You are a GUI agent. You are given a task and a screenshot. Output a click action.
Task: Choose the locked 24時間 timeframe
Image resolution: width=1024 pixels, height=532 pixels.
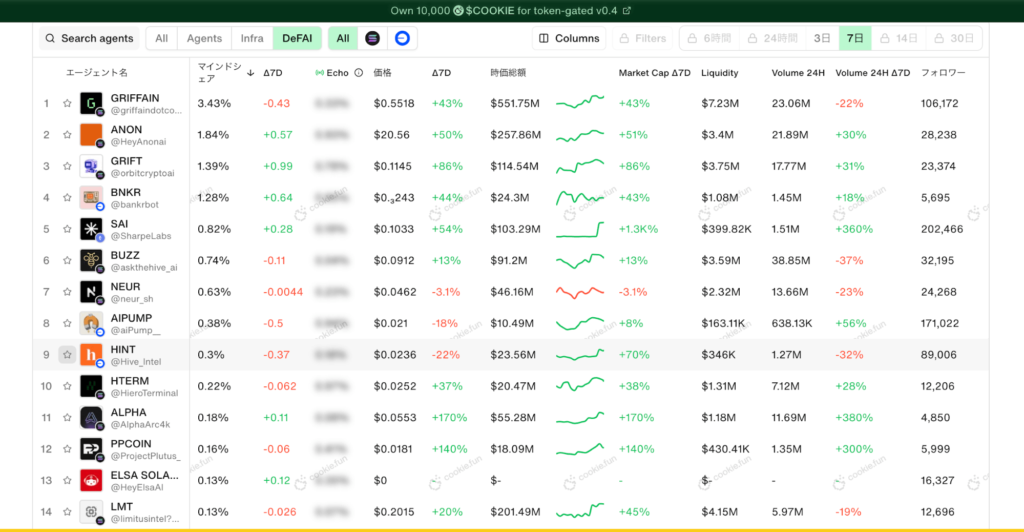773,39
